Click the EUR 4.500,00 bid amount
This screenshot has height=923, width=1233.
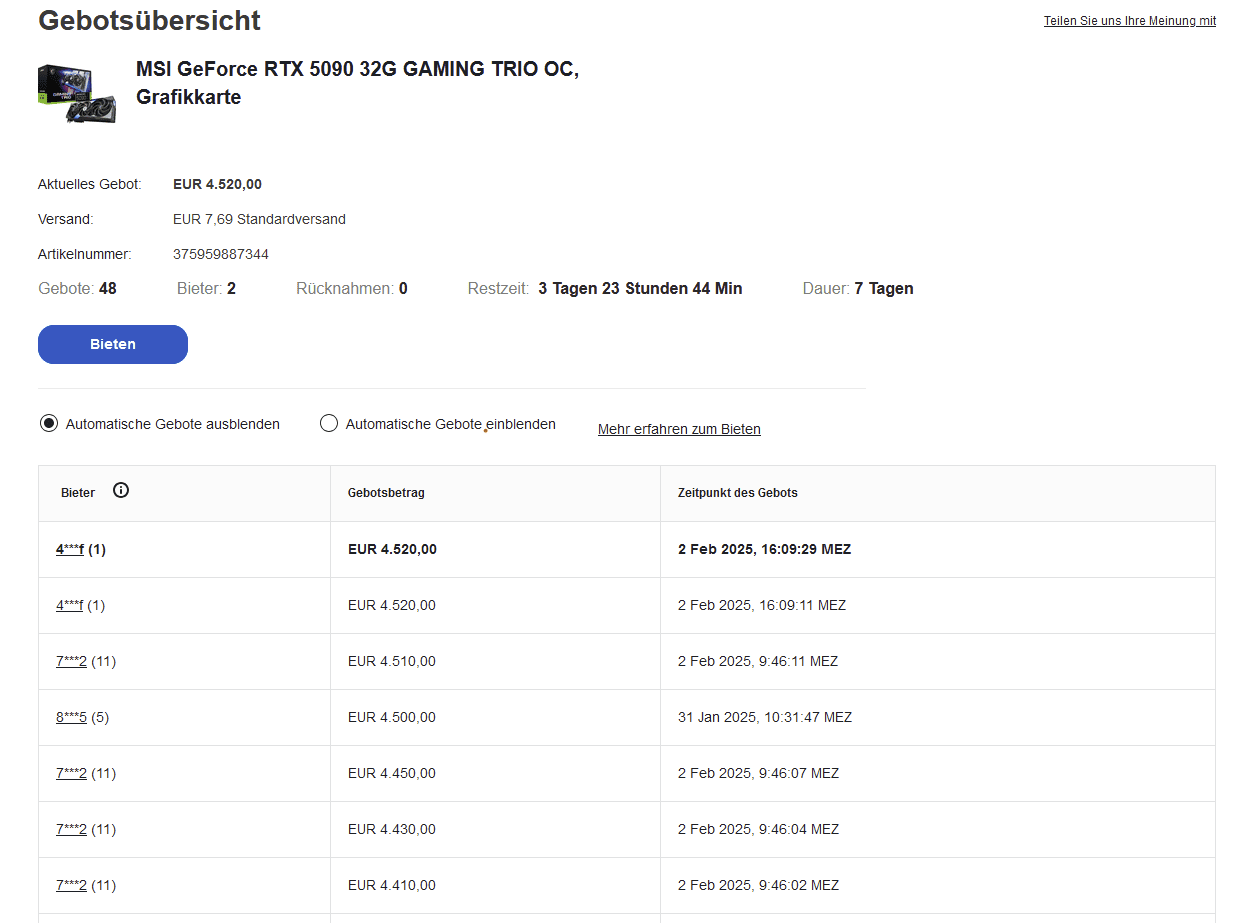click(392, 717)
